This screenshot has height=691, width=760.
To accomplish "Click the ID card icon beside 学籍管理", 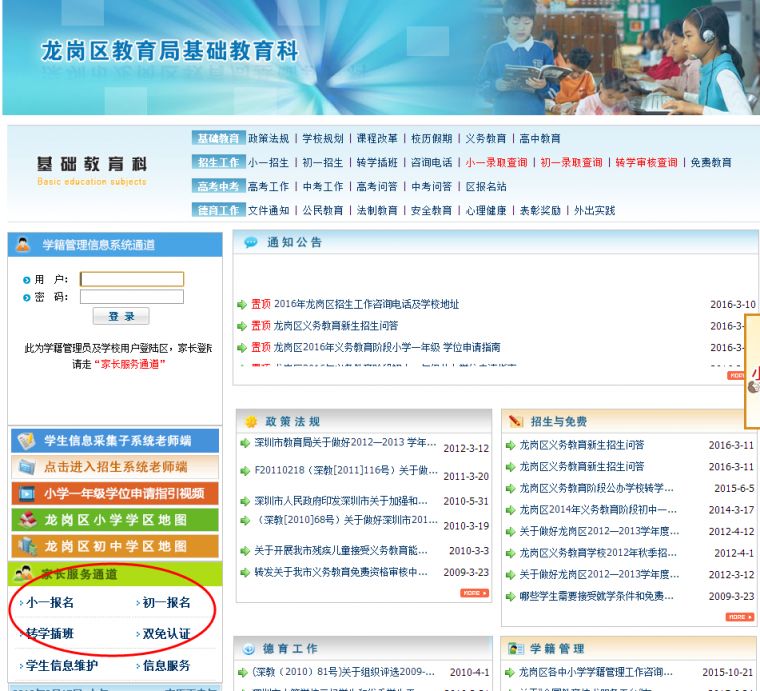I will tap(516, 649).
